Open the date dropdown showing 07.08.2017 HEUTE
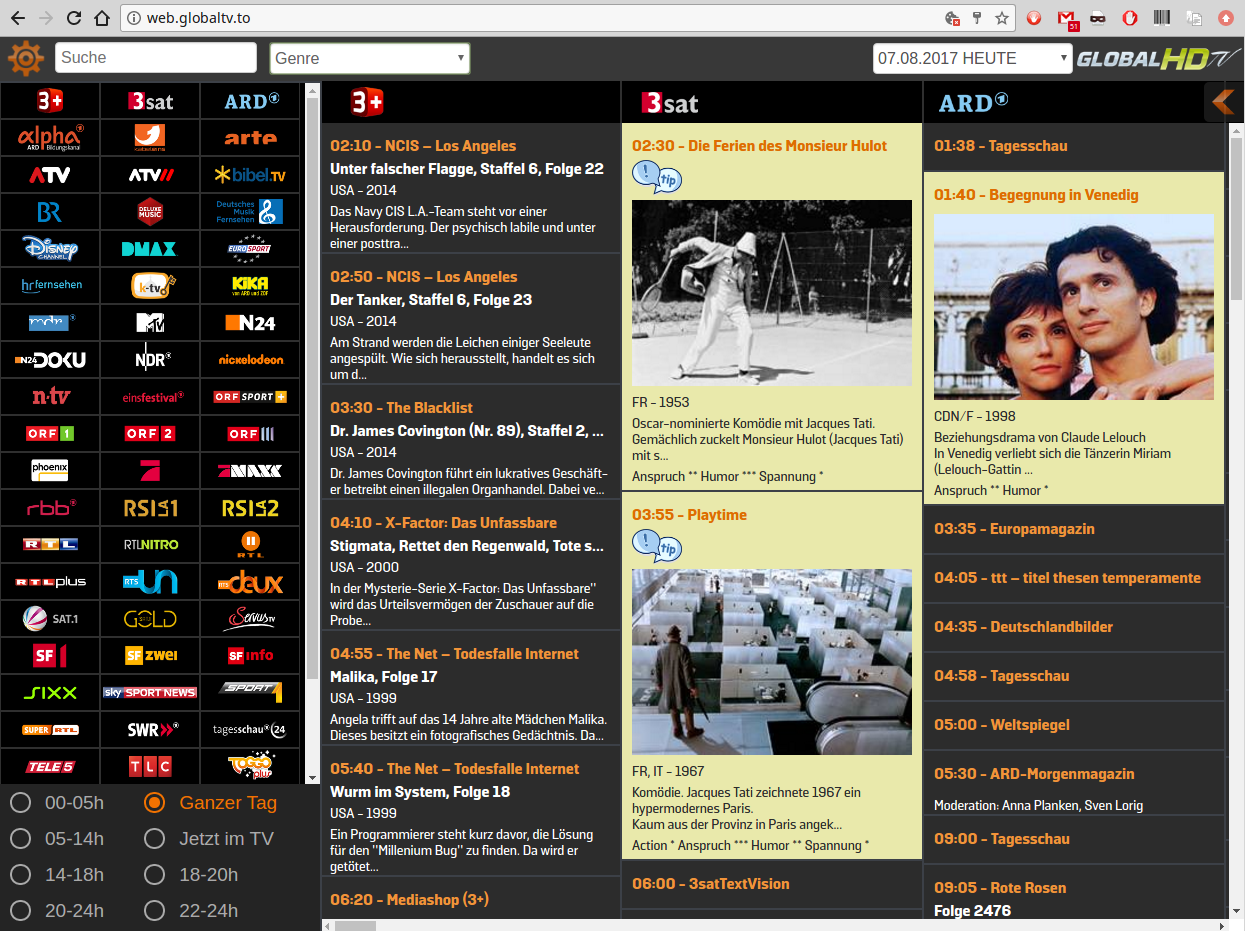Screen dimensions: 1245x931 [973, 58]
